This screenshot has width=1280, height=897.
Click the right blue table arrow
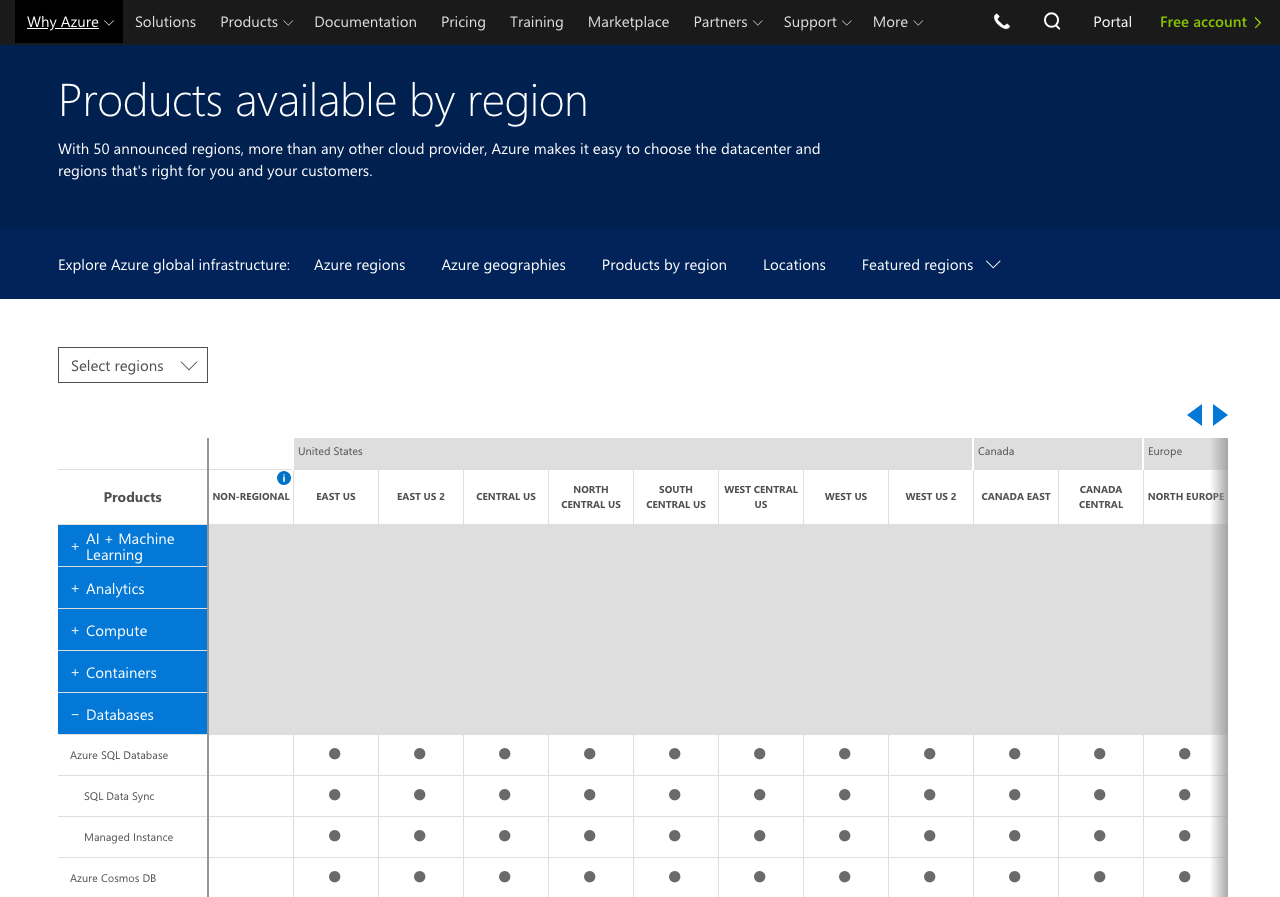(x=1220, y=415)
